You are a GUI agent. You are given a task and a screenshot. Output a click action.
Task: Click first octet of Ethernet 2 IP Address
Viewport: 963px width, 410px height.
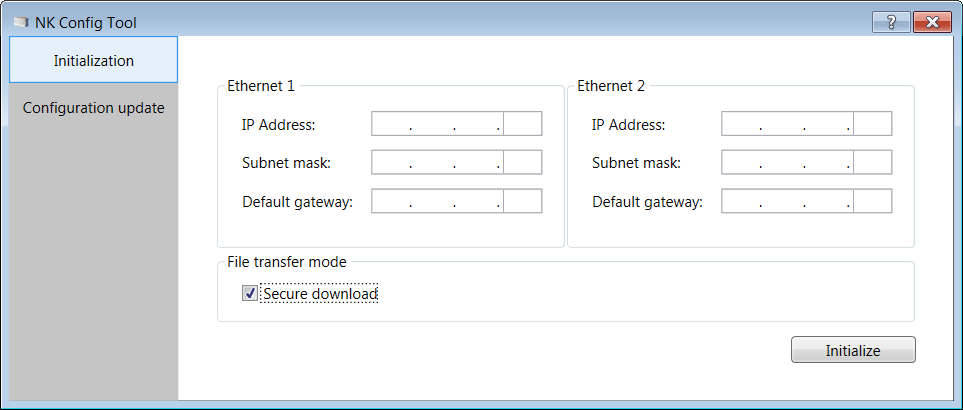pyautogui.click(x=741, y=124)
